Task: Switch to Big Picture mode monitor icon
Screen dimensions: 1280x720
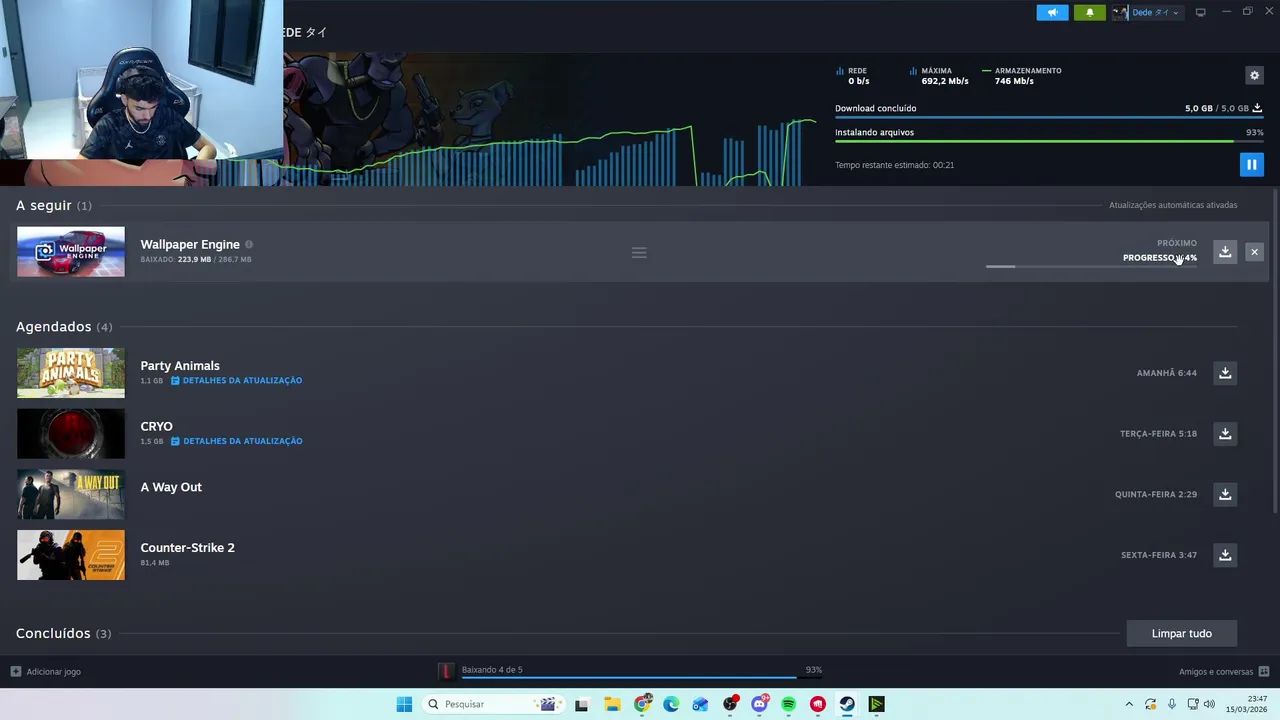Action: click(1200, 12)
